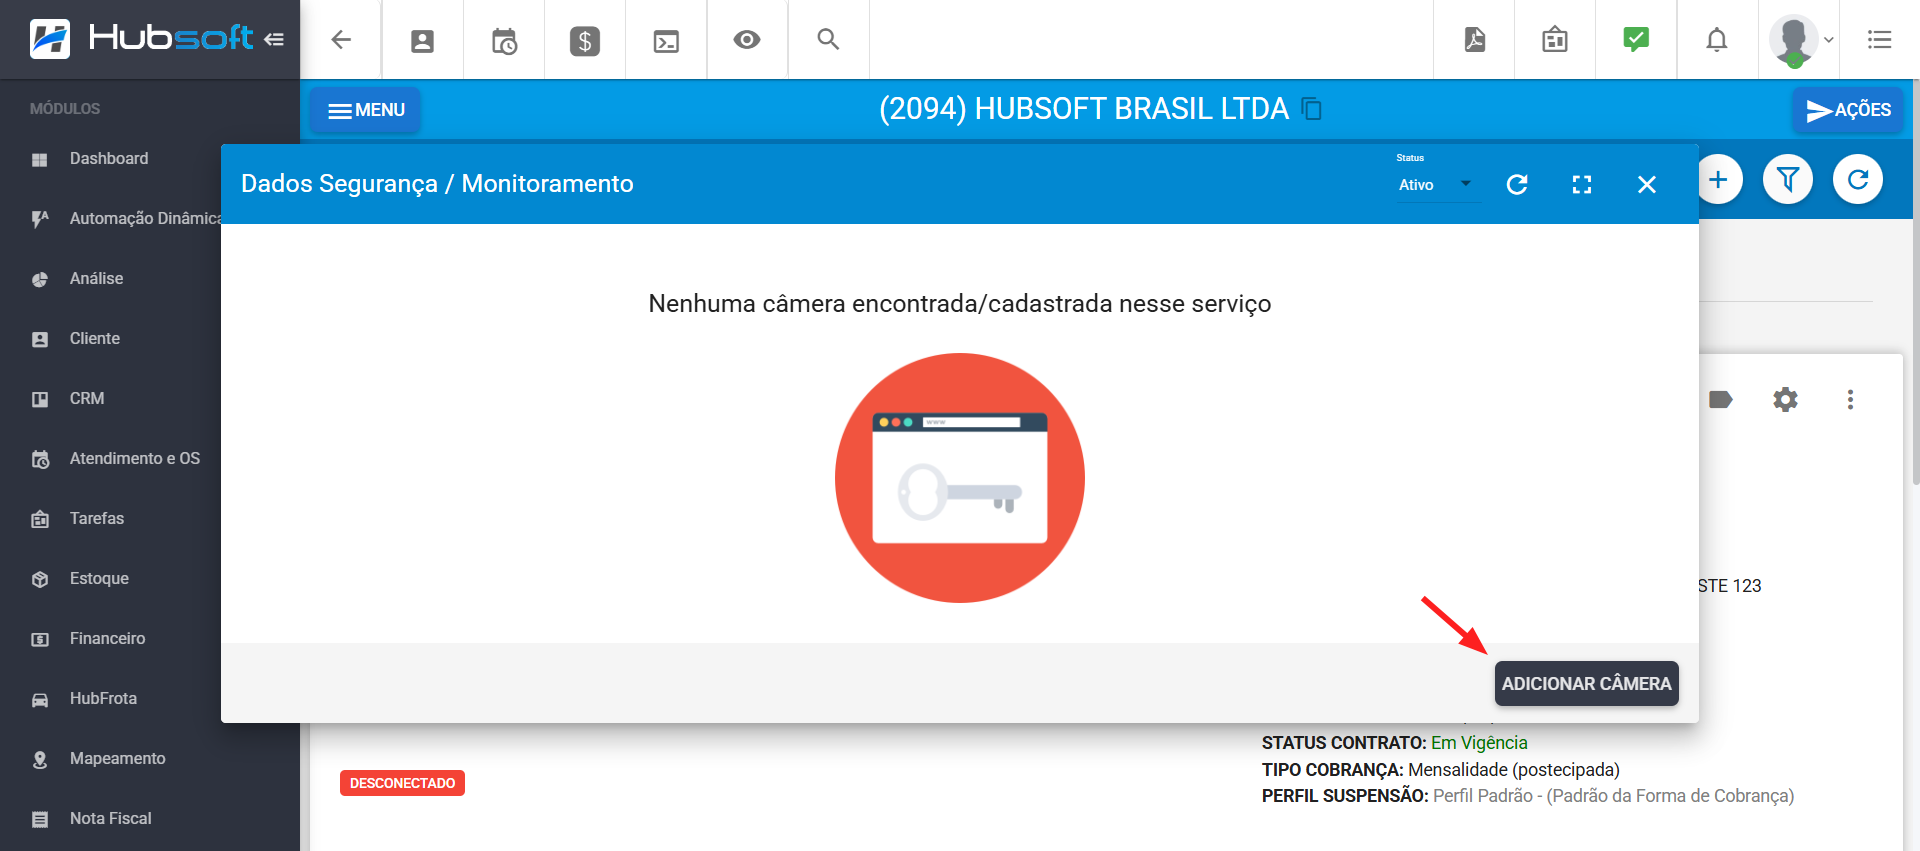The width and height of the screenshot is (1920, 851).
Task: Click the 'Mensalidade (postecipada)' text
Action: (x=1514, y=770)
